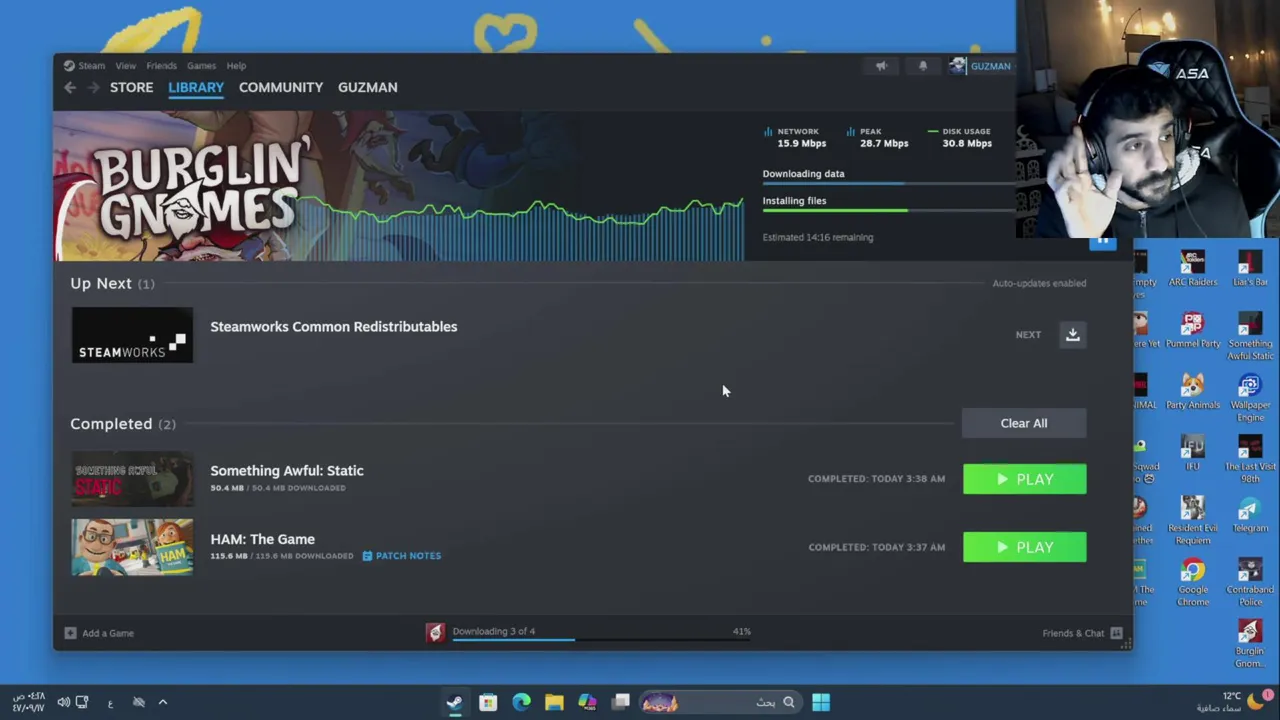Open the Task View taskbar icon
Screen dimensions: 1280x720
[x=621, y=702]
